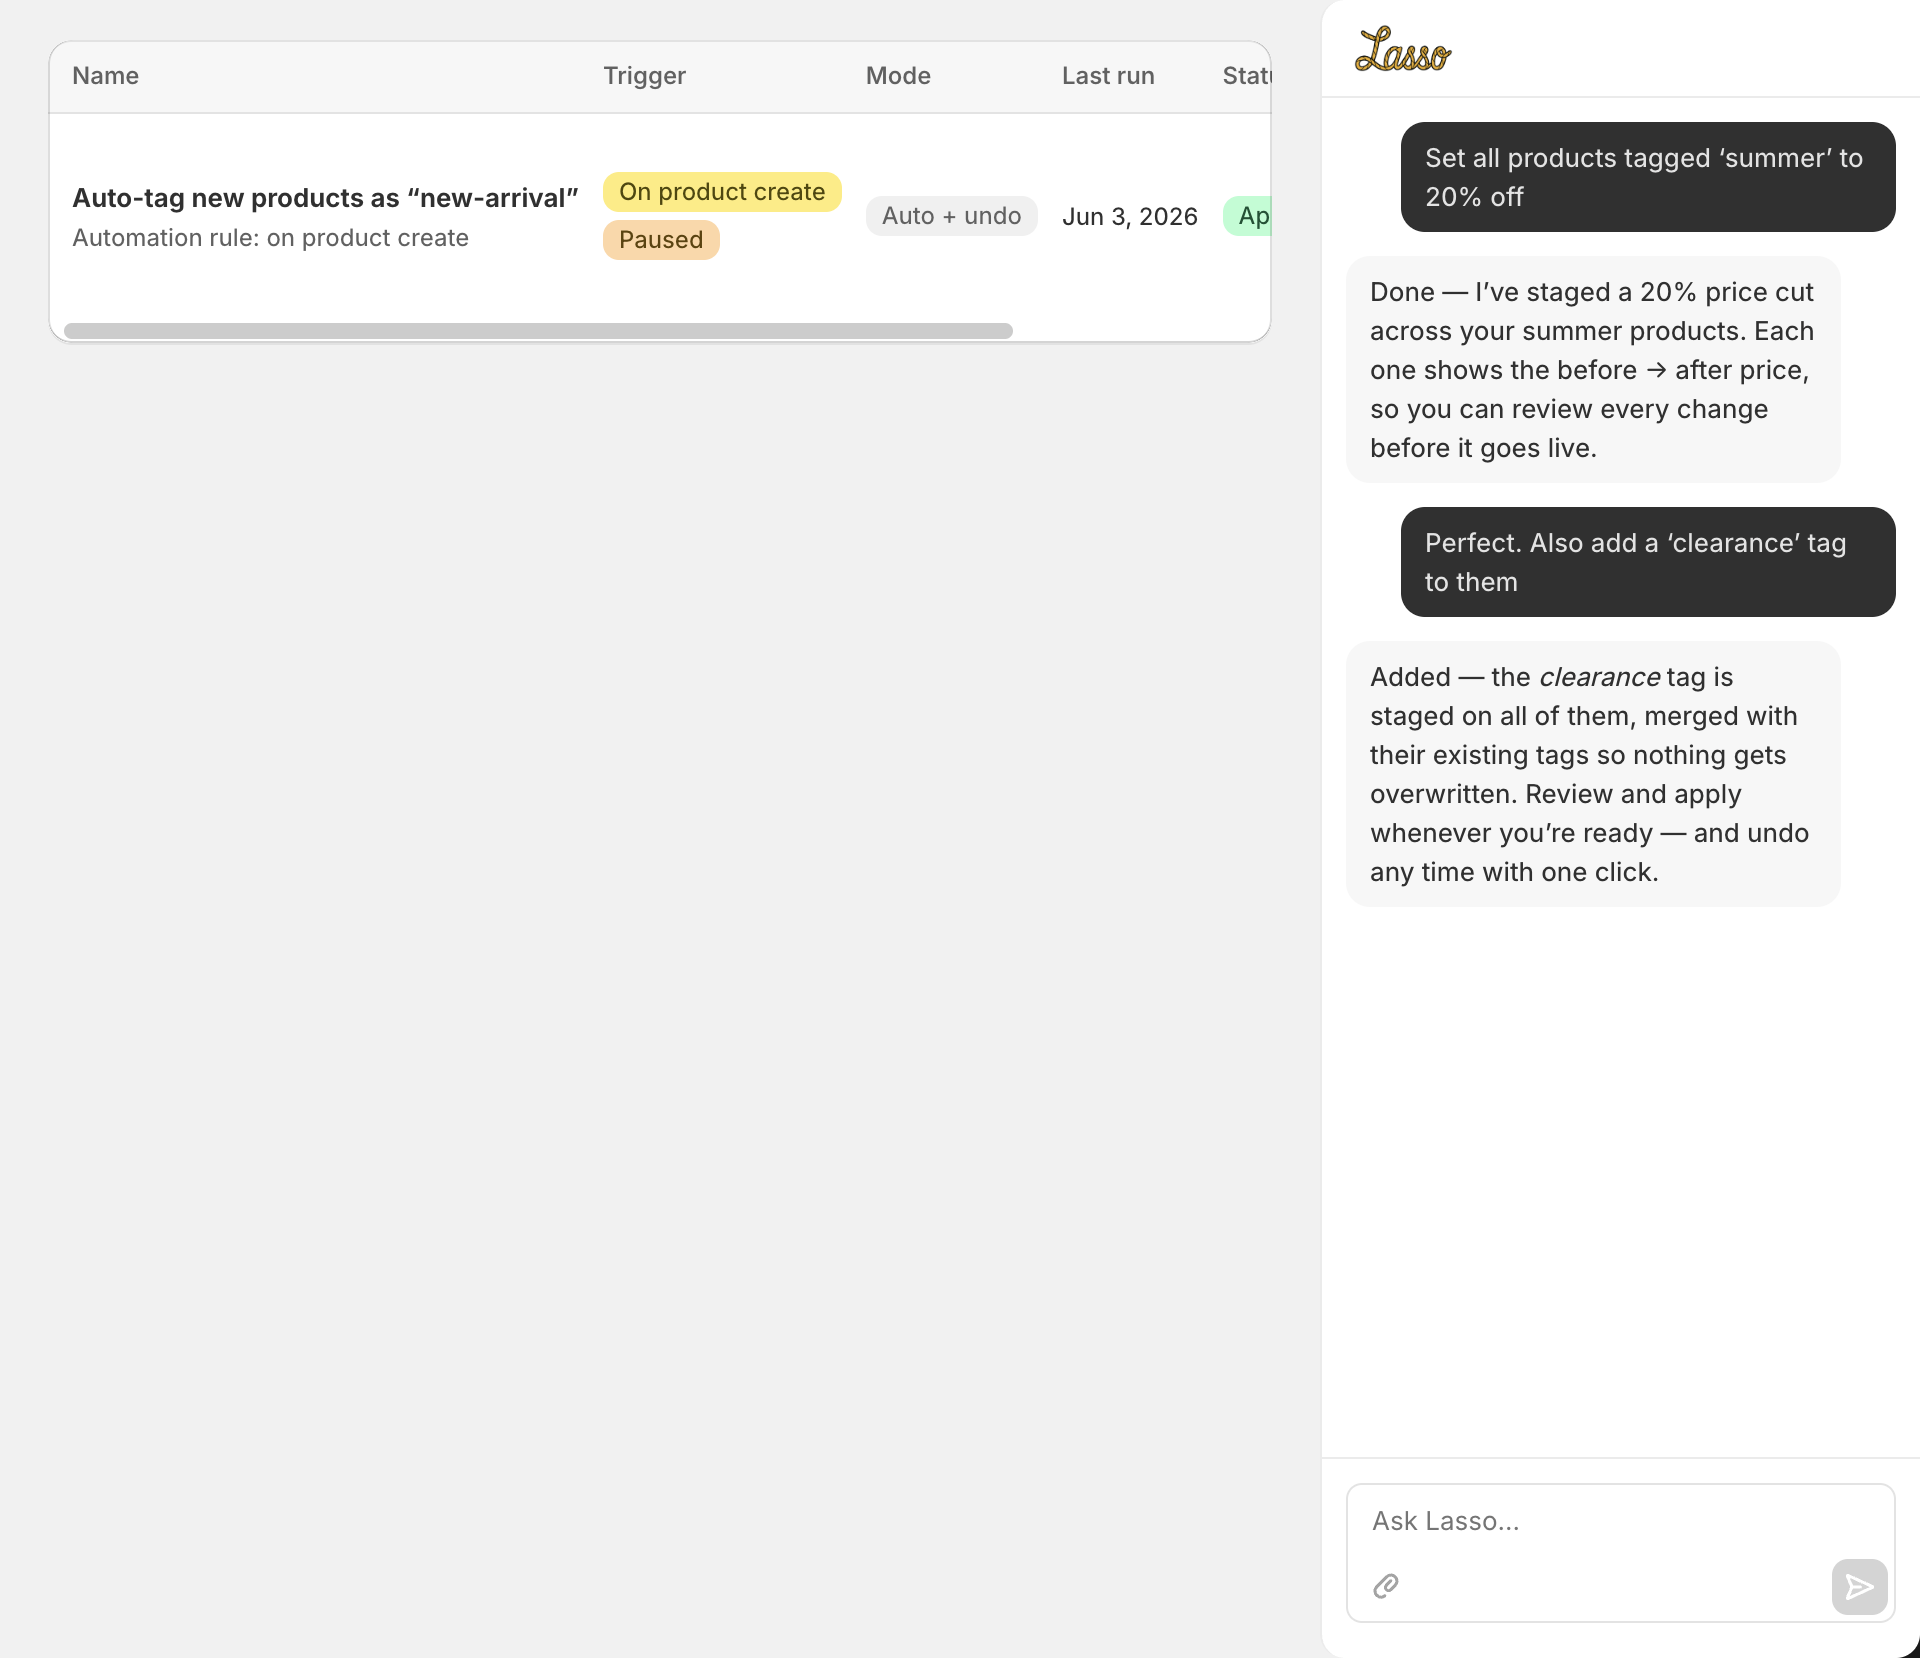The width and height of the screenshot is (1920, 1658).
Task: Sort by the Name column header
Action: [106, 76]
